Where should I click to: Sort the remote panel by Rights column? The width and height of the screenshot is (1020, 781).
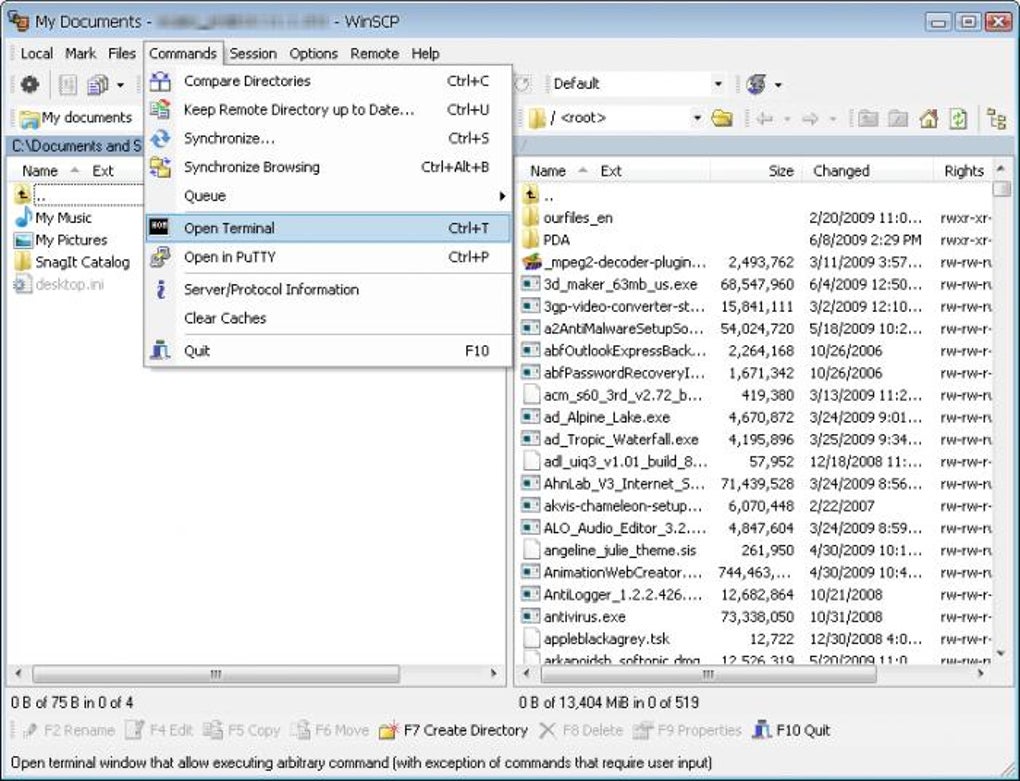pos(963,171)
